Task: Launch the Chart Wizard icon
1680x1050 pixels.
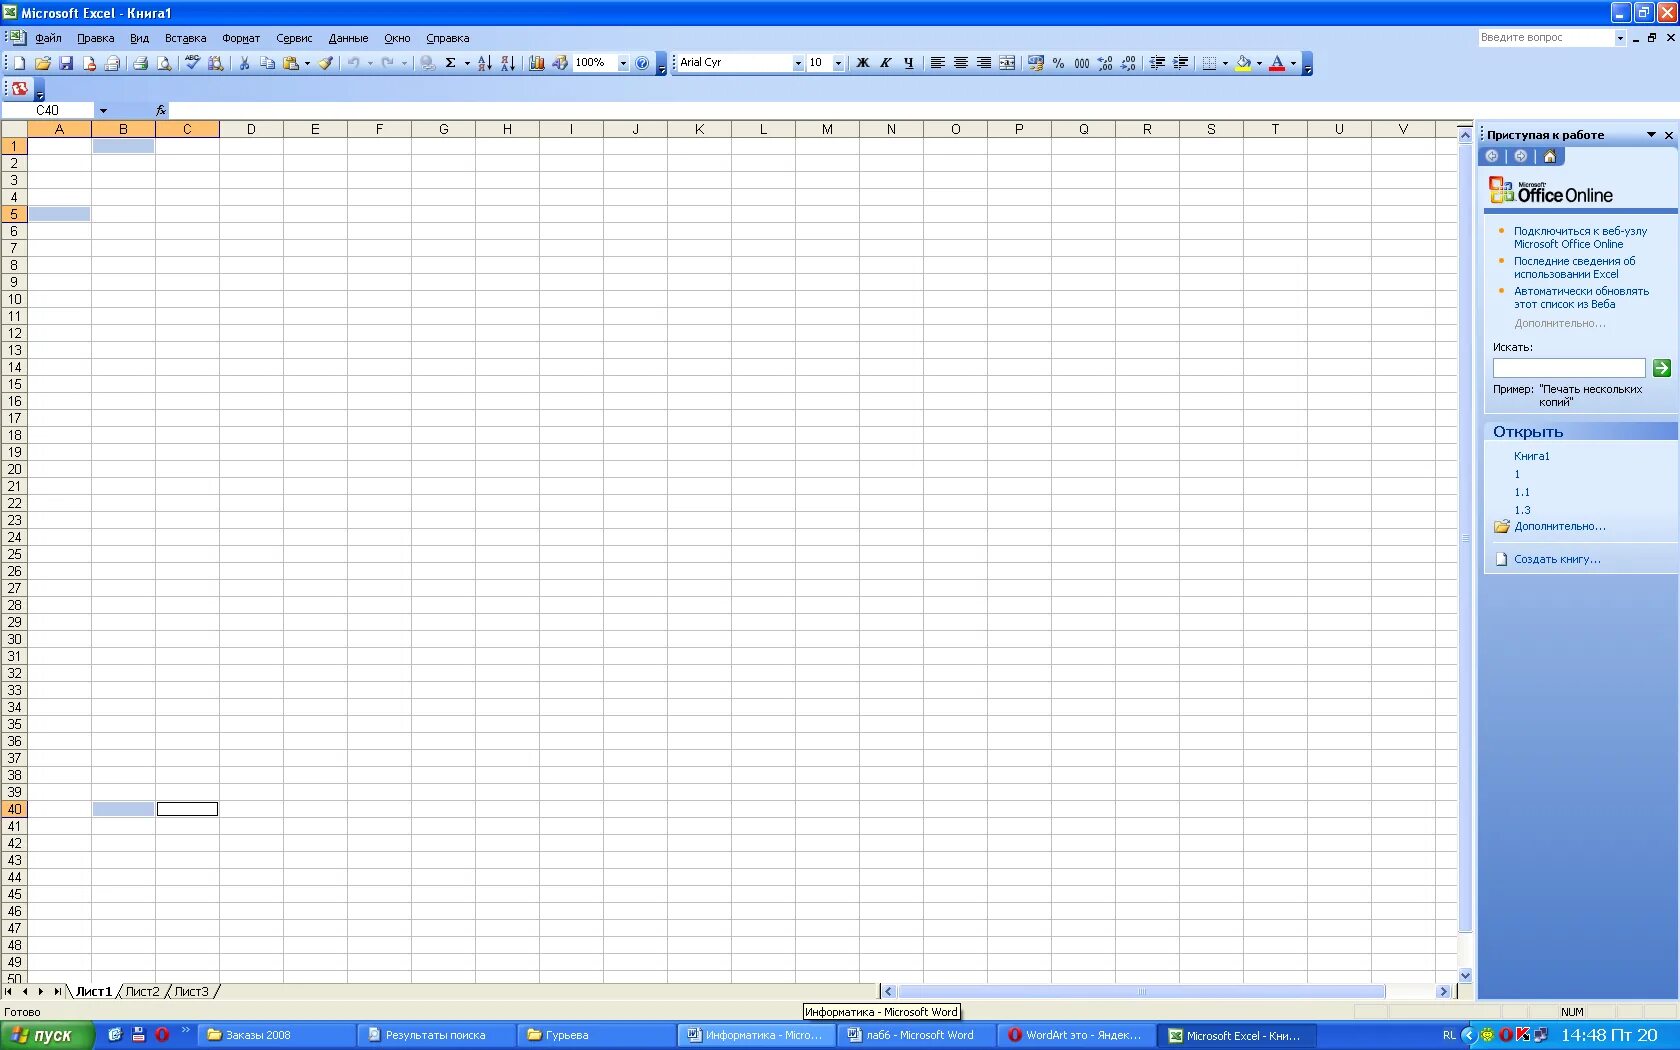Action: click(537, 63)
